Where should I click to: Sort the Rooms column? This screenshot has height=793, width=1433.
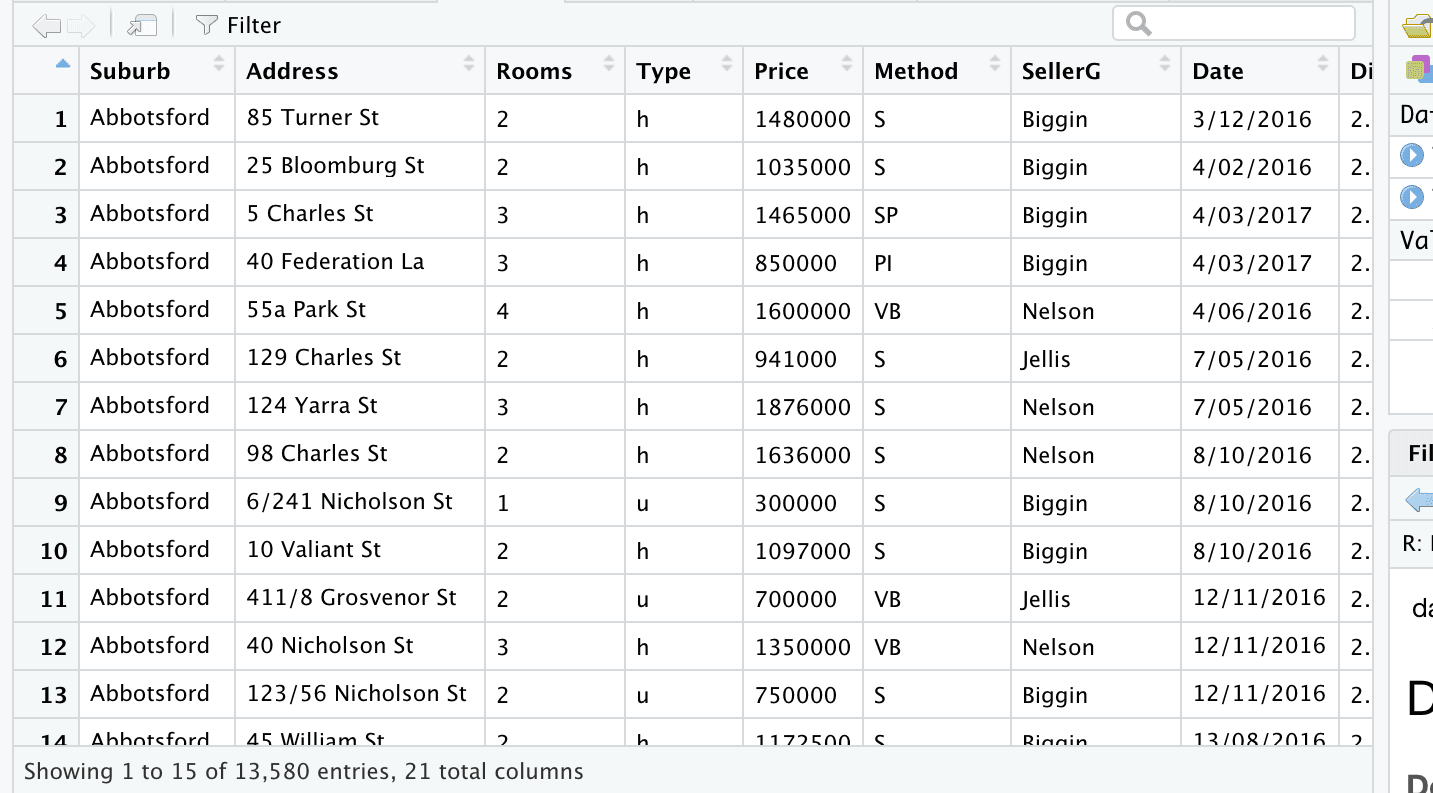(x=609, y=65)
